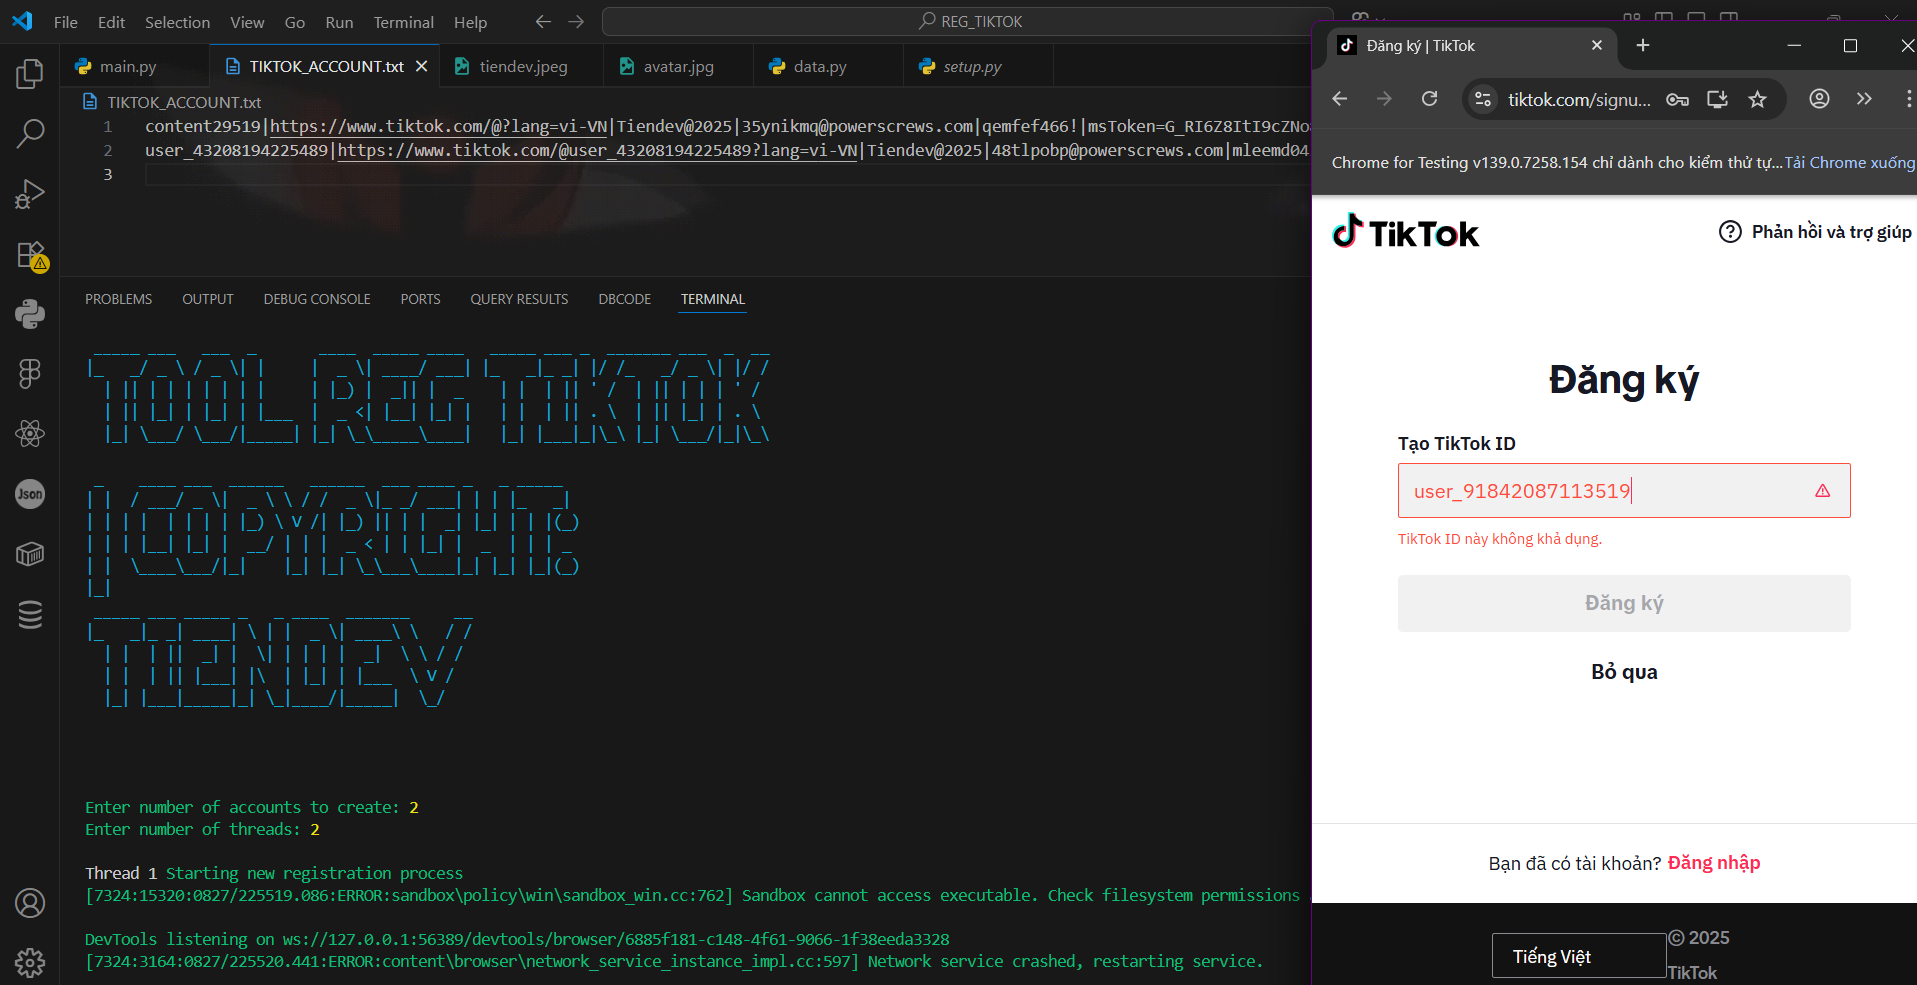The width and height of the screenshot is (1917, 985).
Task: Open the File menu
Action: (66, 22)
